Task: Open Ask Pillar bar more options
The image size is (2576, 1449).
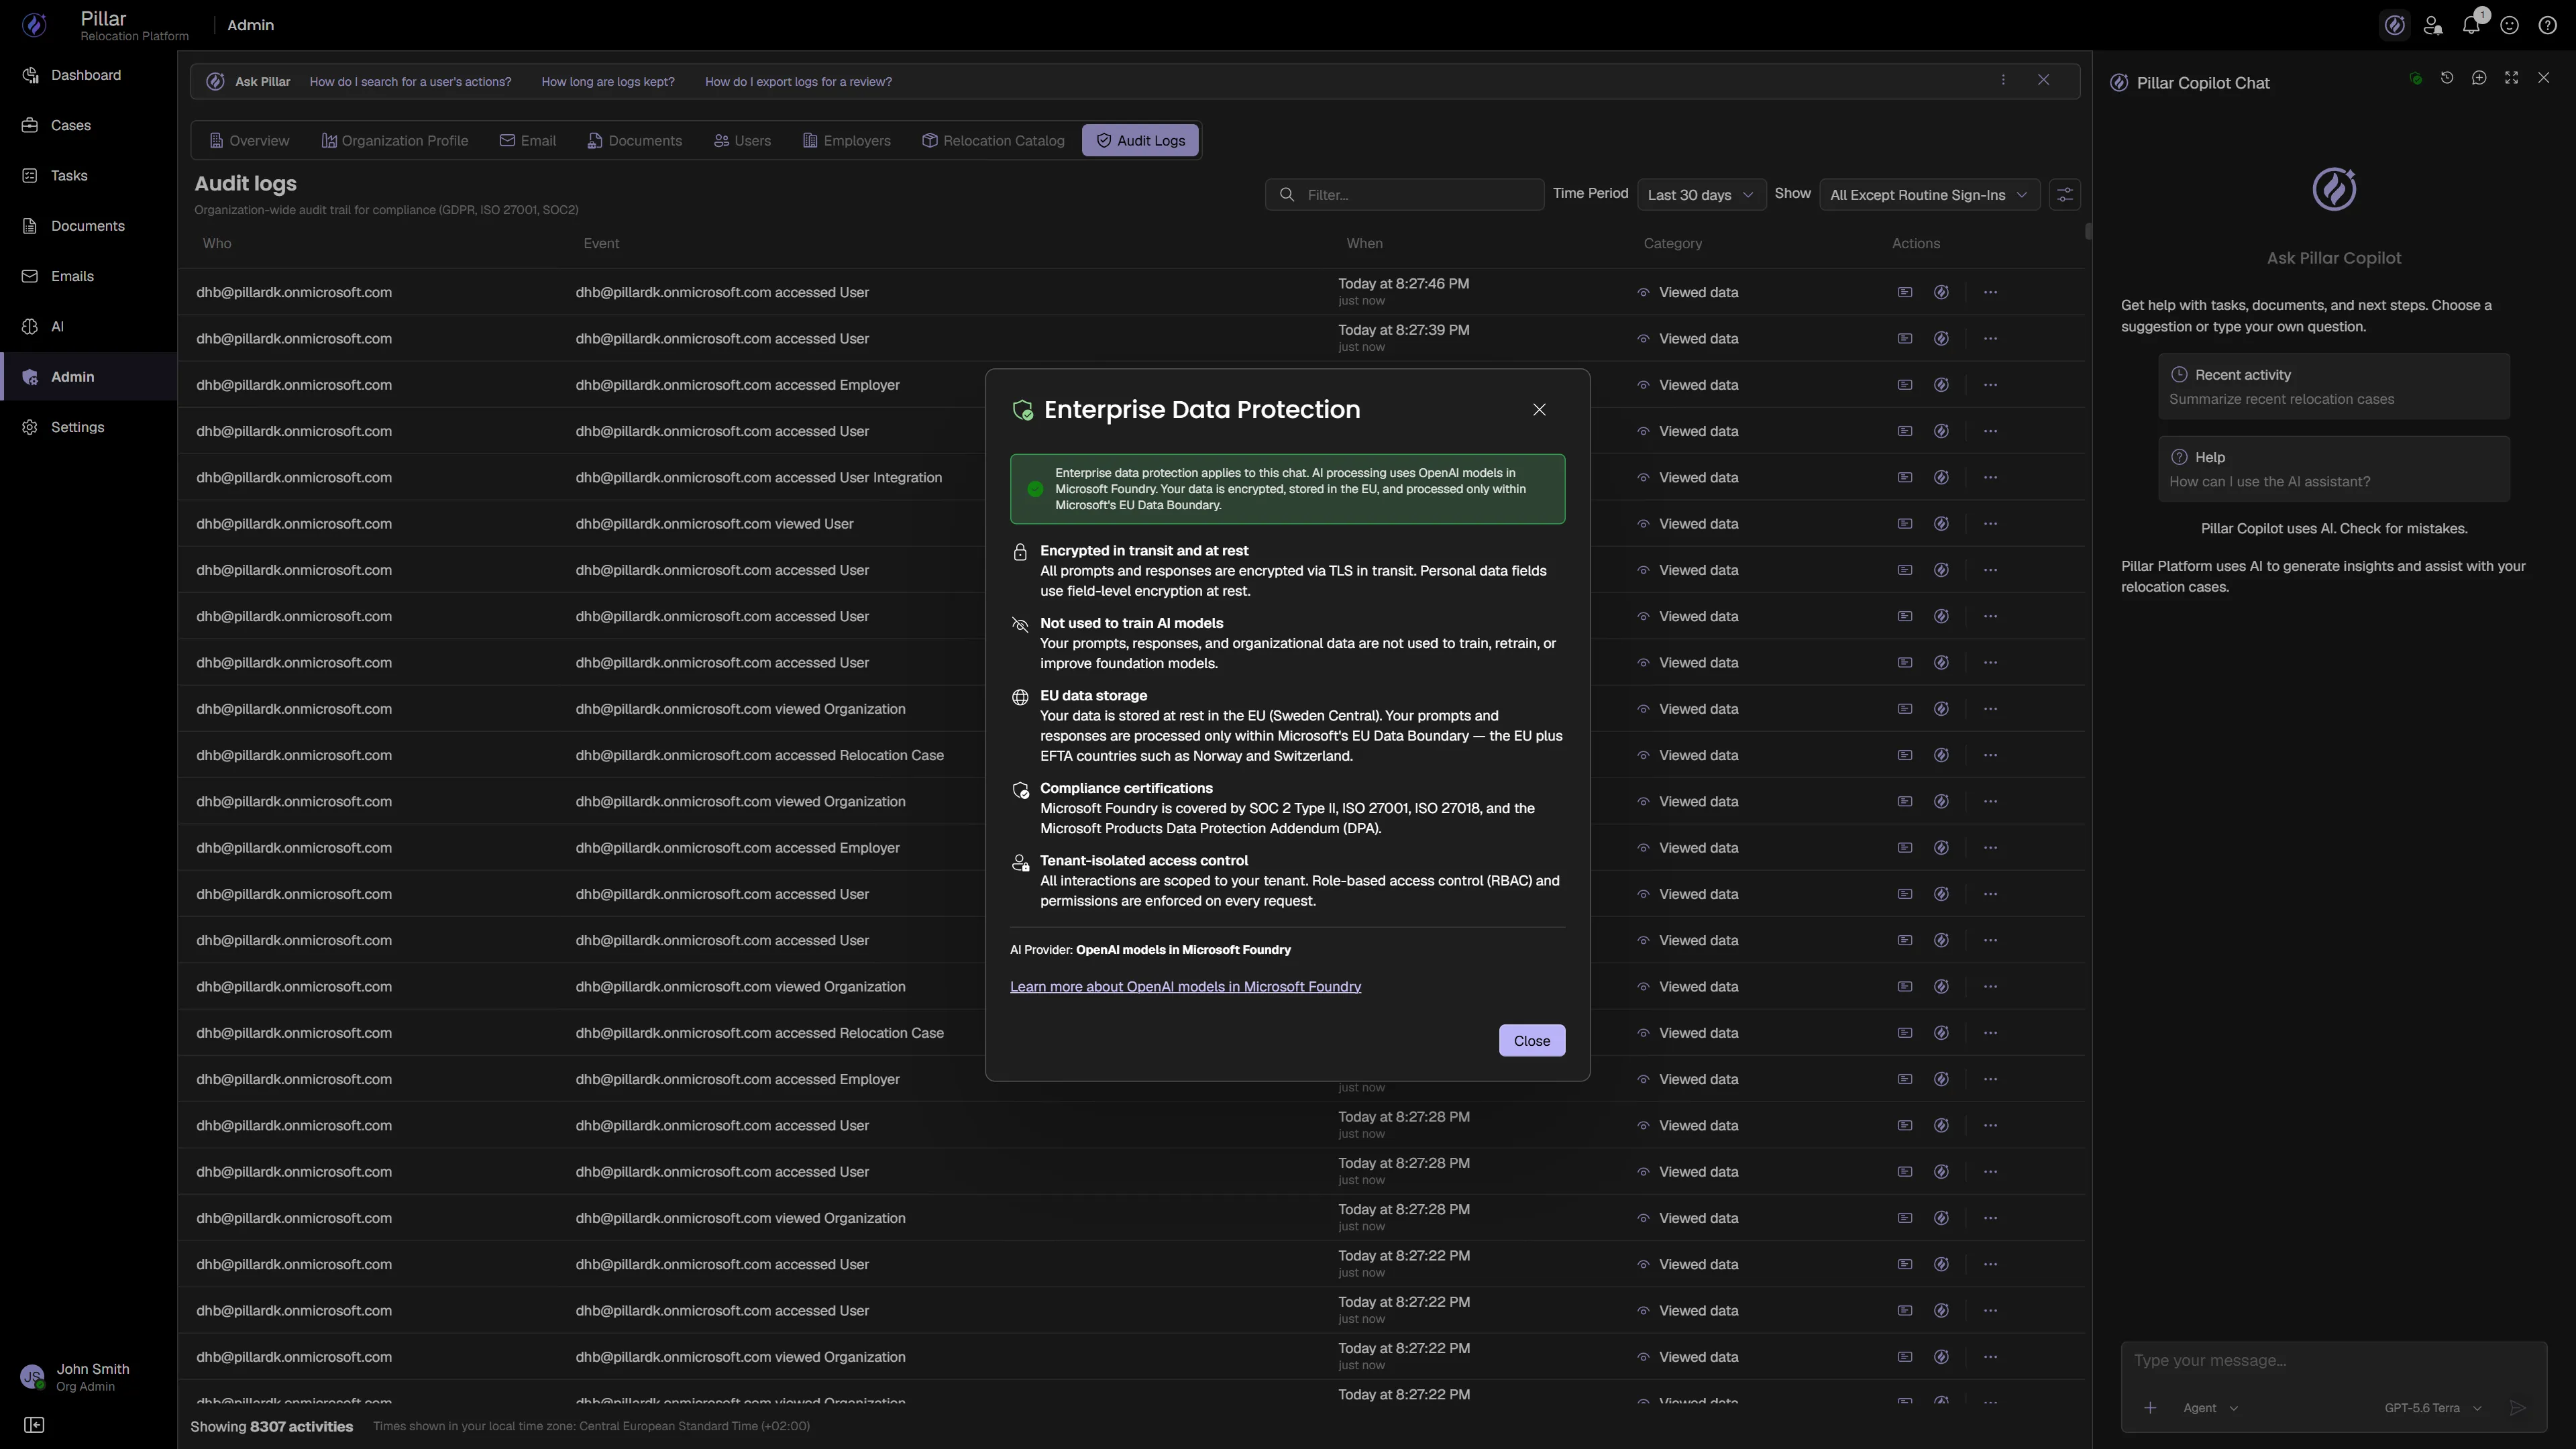Action: [x=2003, y=80]
